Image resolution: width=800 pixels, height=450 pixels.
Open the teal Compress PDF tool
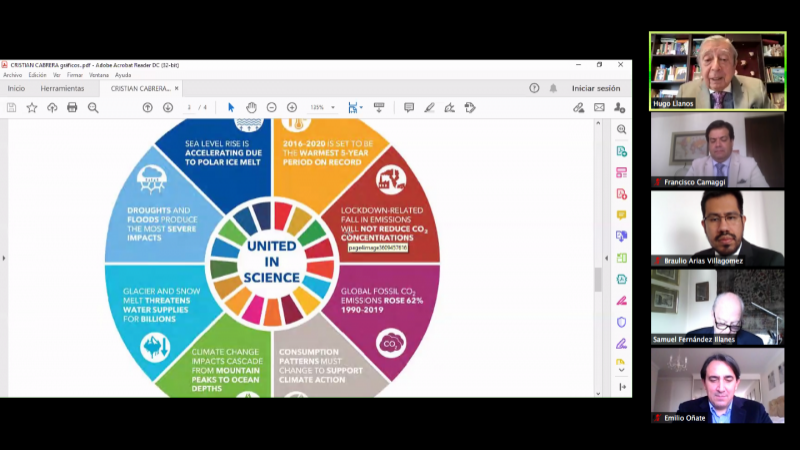pyautogui.click(x=621, y=280)
